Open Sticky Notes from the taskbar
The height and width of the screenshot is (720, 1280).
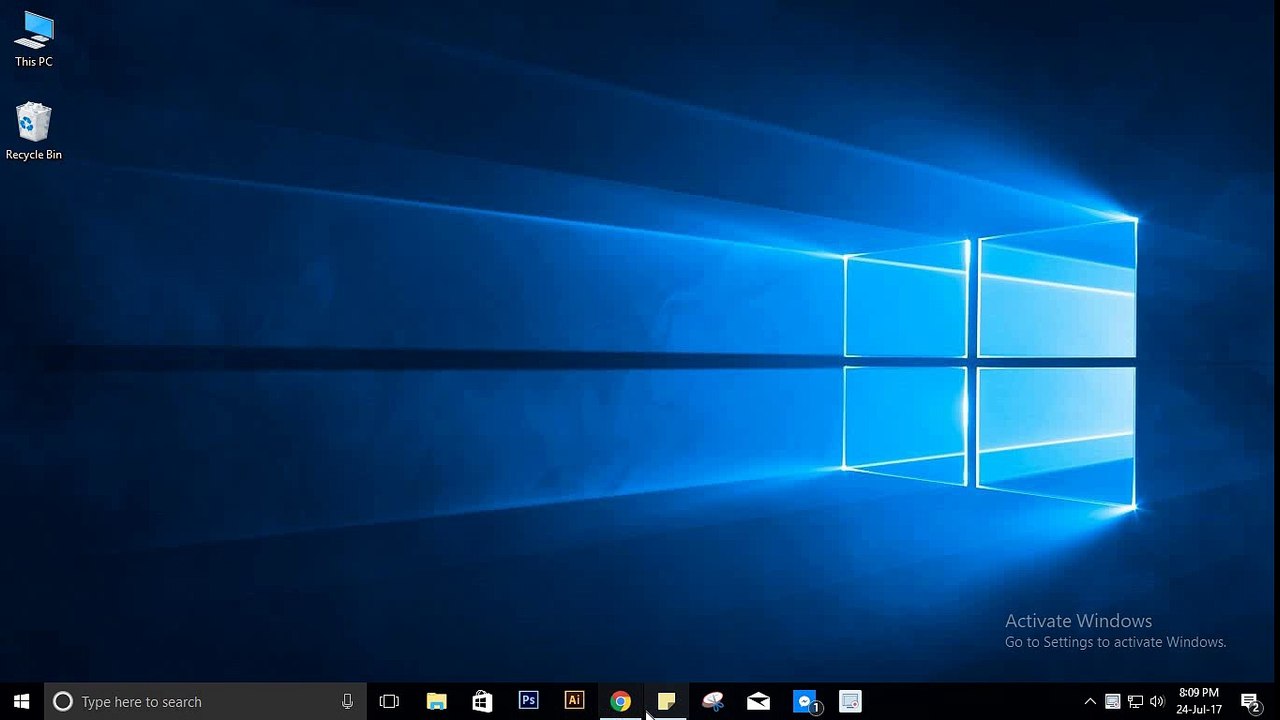click(x=666, y=702)
